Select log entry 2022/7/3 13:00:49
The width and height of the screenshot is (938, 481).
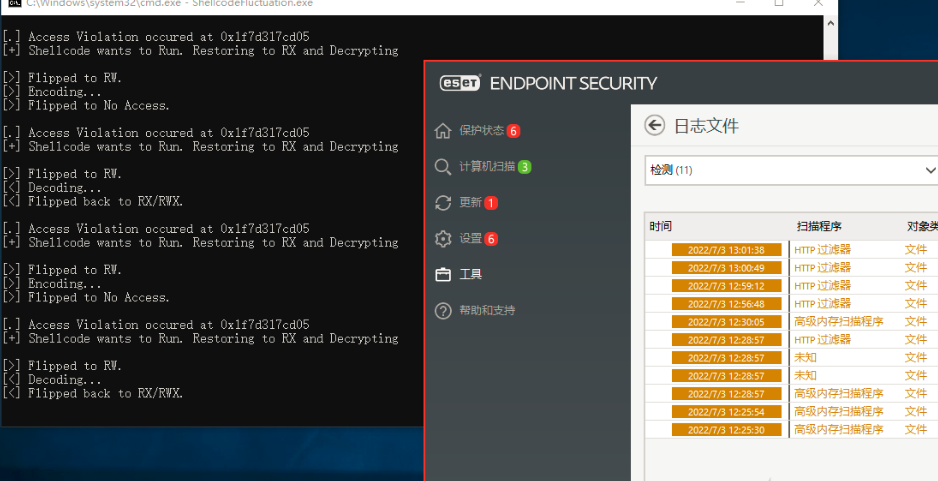pyautogui.click(x=726, y=267)
